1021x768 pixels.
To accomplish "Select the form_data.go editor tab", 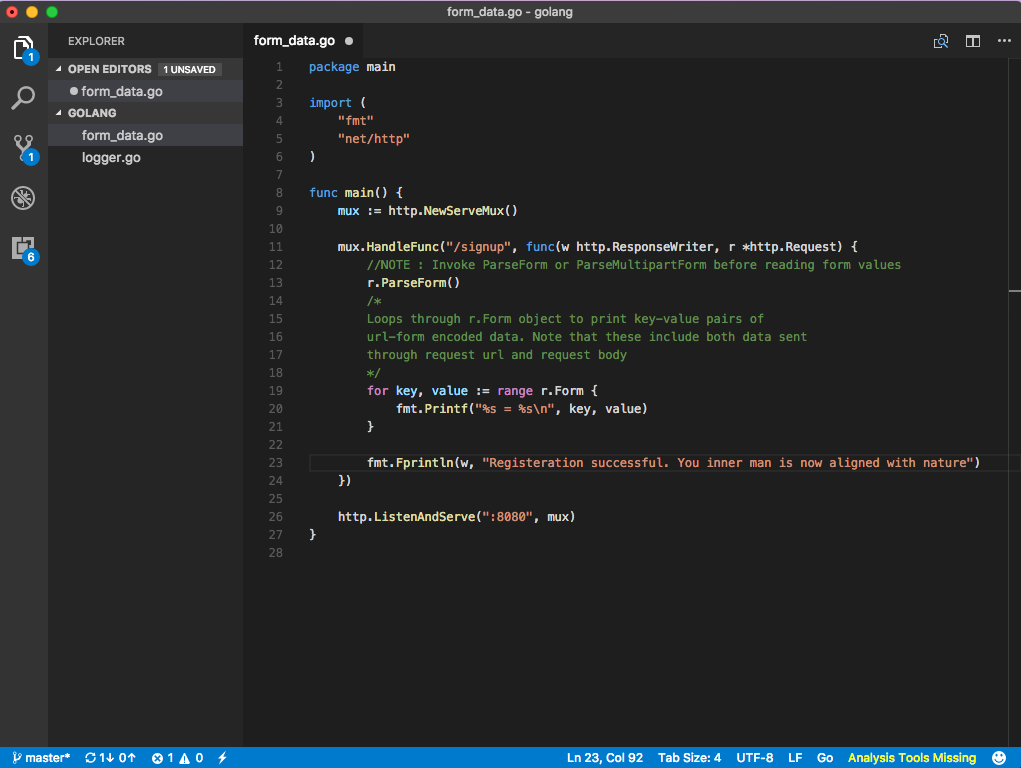I will click(x=294, y=41).
